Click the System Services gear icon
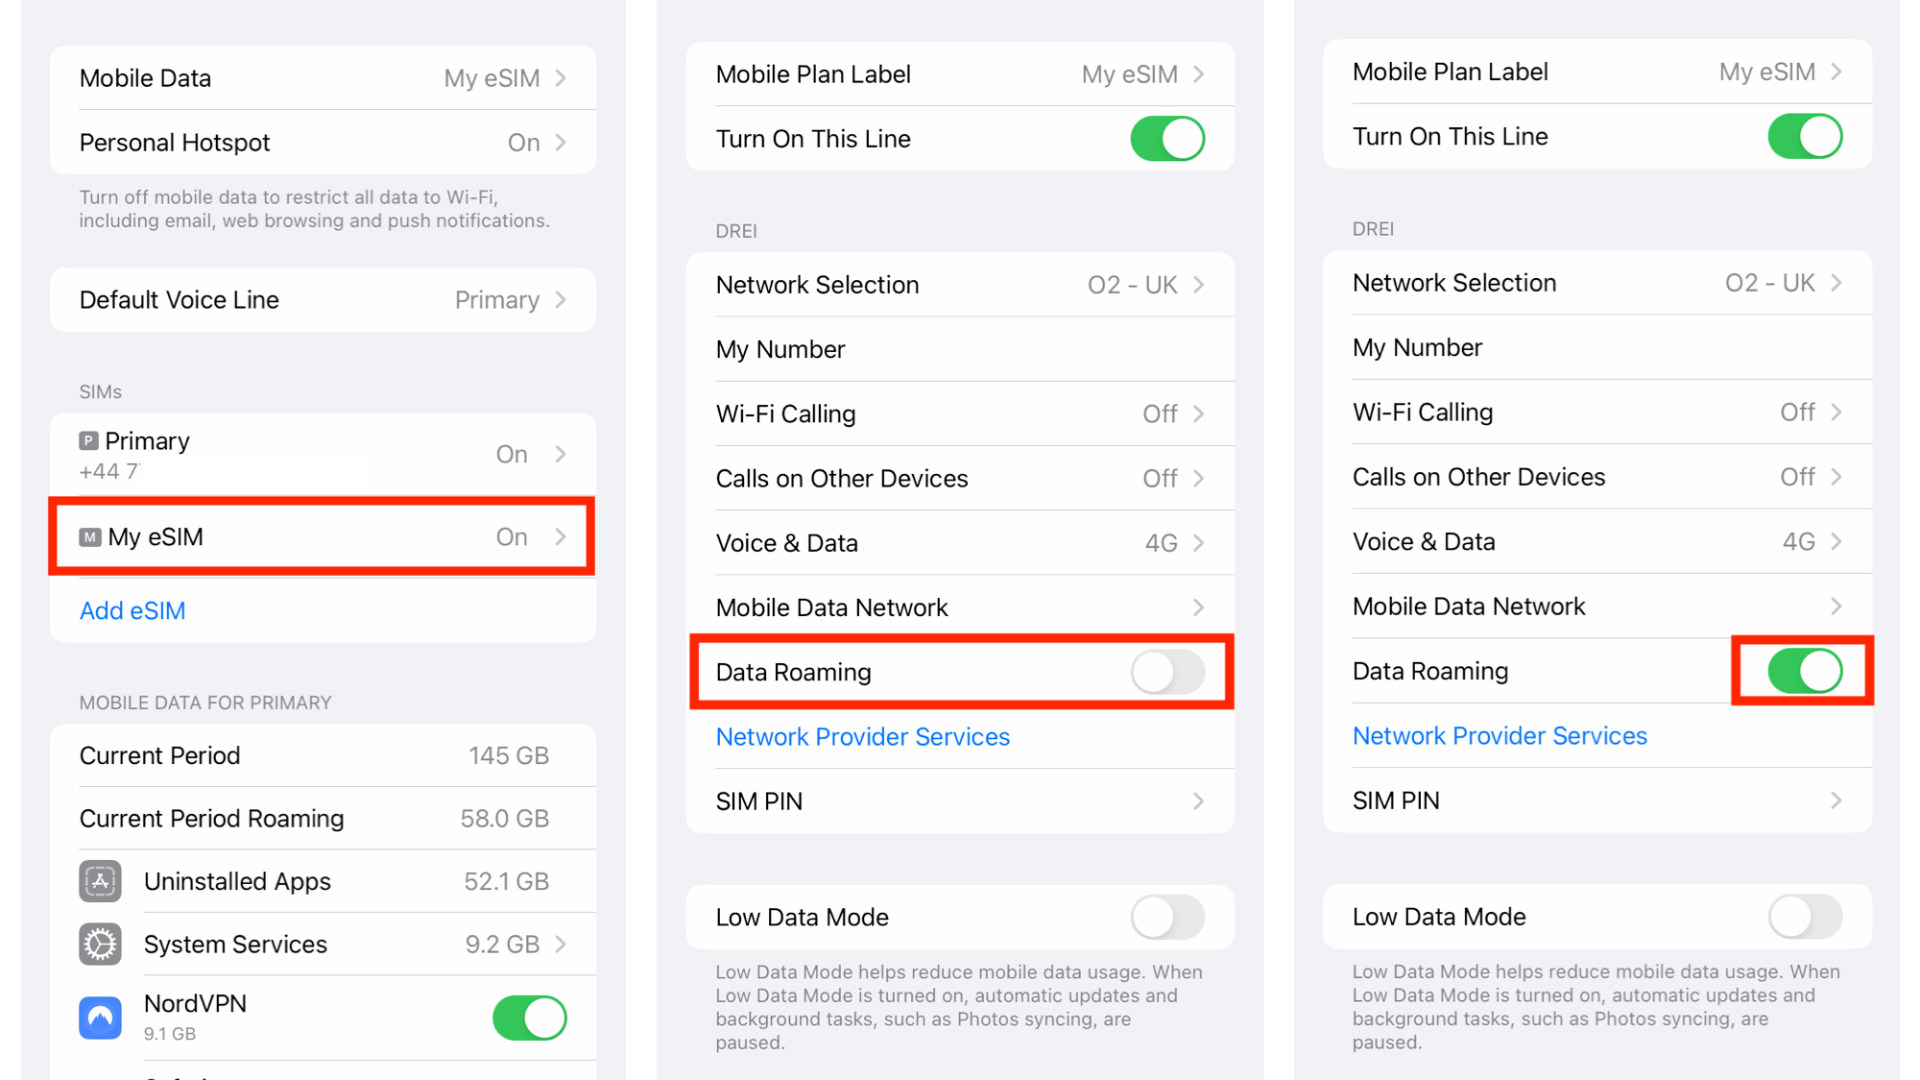 coord(100,944)
